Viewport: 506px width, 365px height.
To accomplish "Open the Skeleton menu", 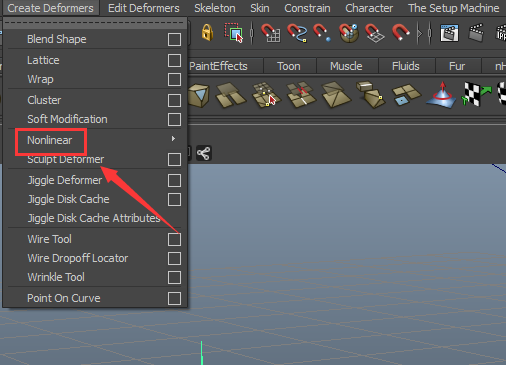I will tap(215, 8).
